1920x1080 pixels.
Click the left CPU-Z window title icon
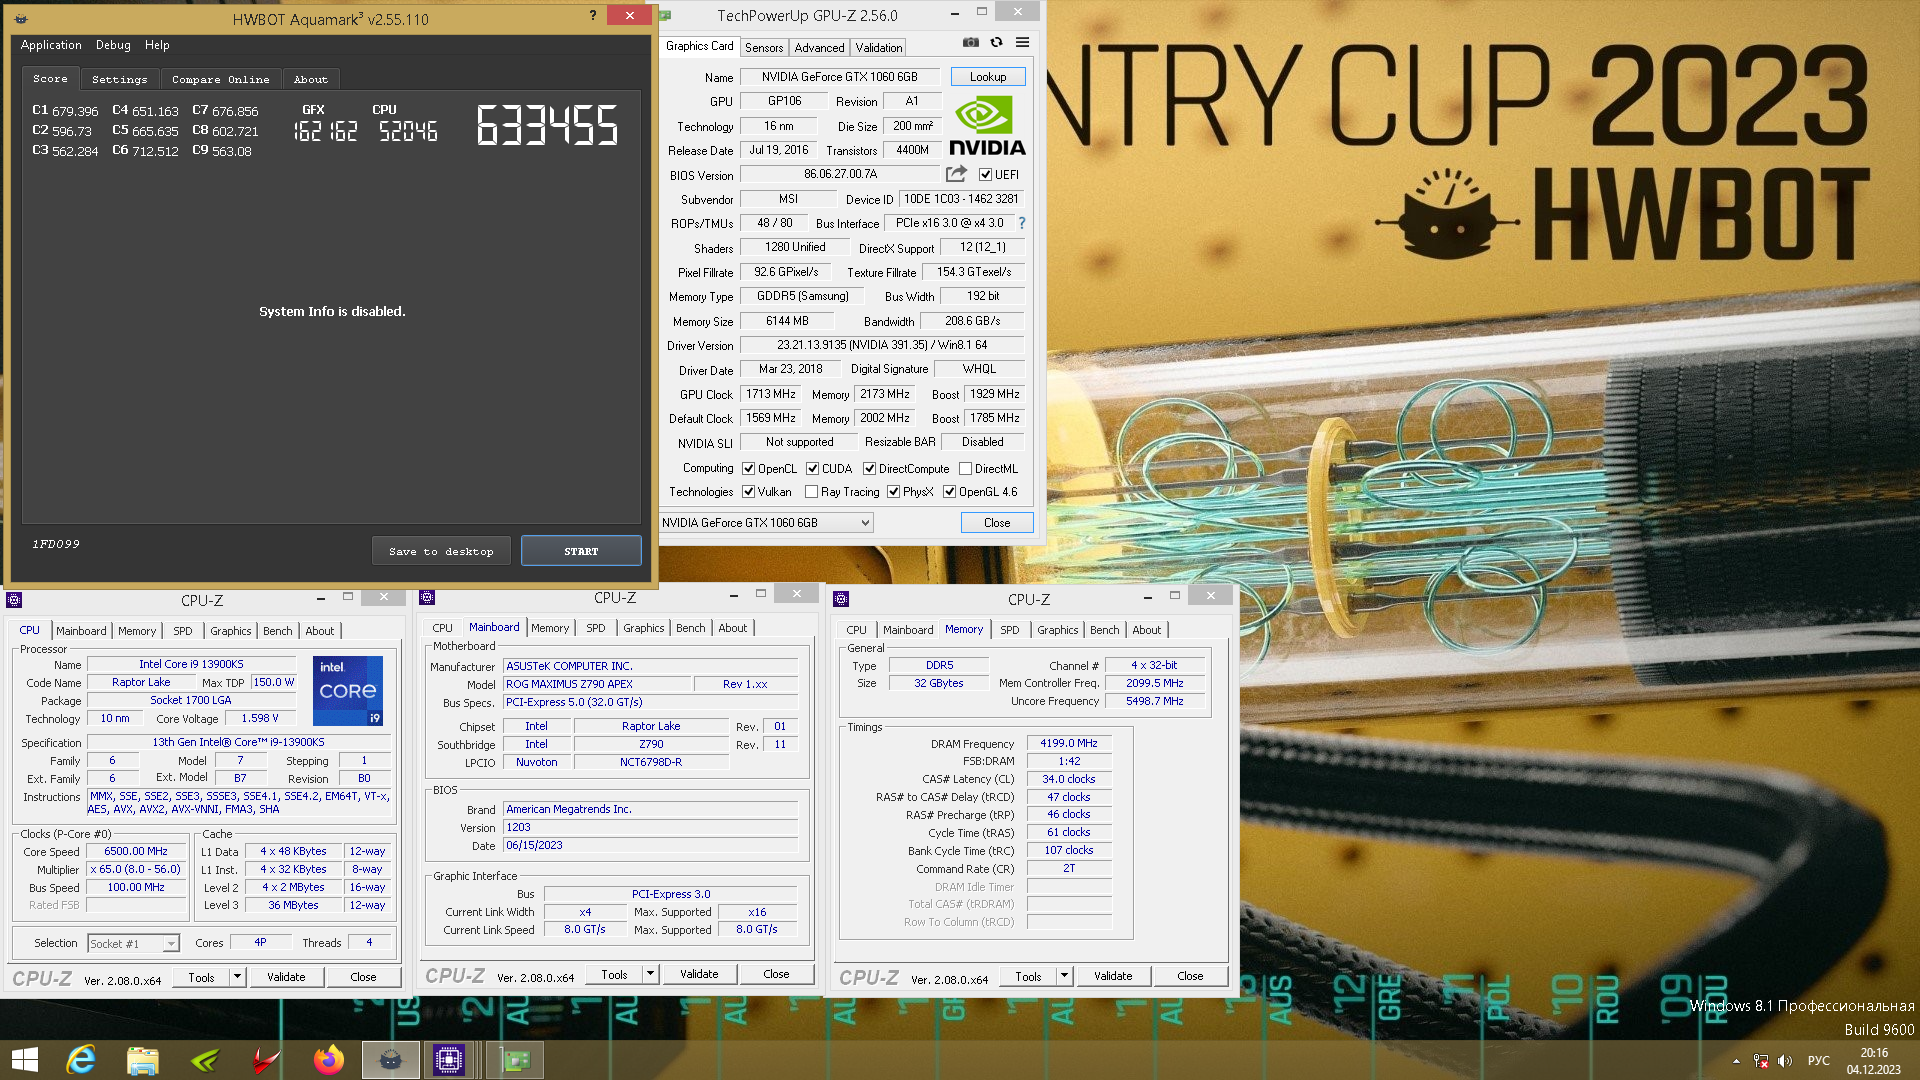tap(14, 600)
